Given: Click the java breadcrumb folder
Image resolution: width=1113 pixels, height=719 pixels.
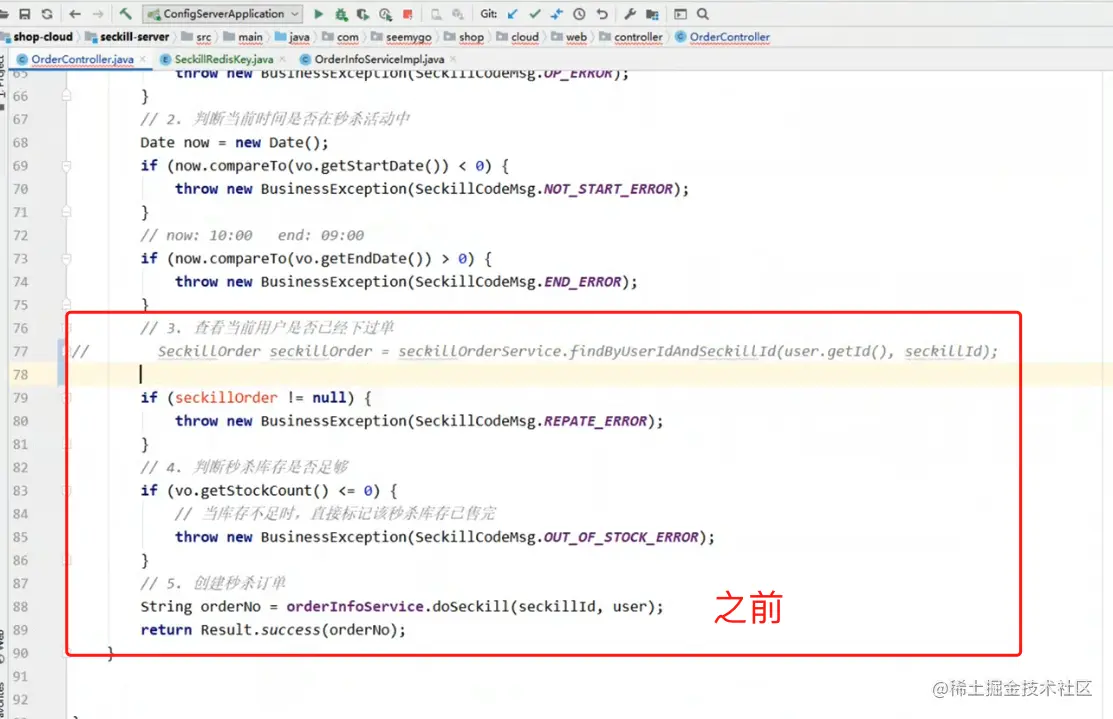Looking at the screenshot, I should click(292, 37).
